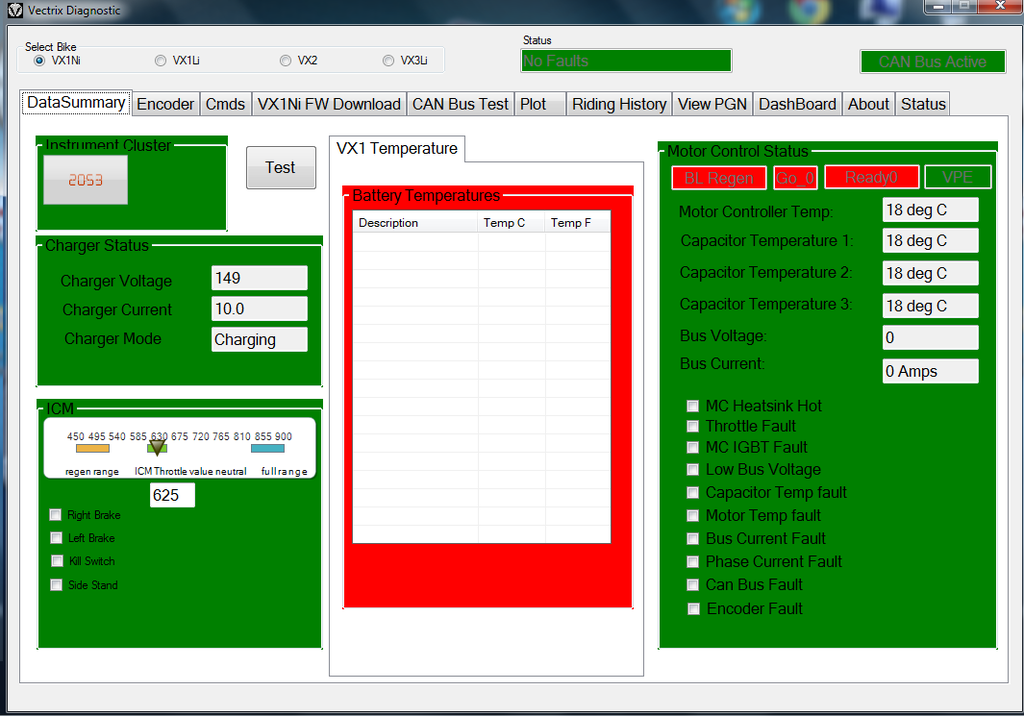Tick the Low Bus Voltage checkbox
Screen dimensions: 1024x716
693,470
